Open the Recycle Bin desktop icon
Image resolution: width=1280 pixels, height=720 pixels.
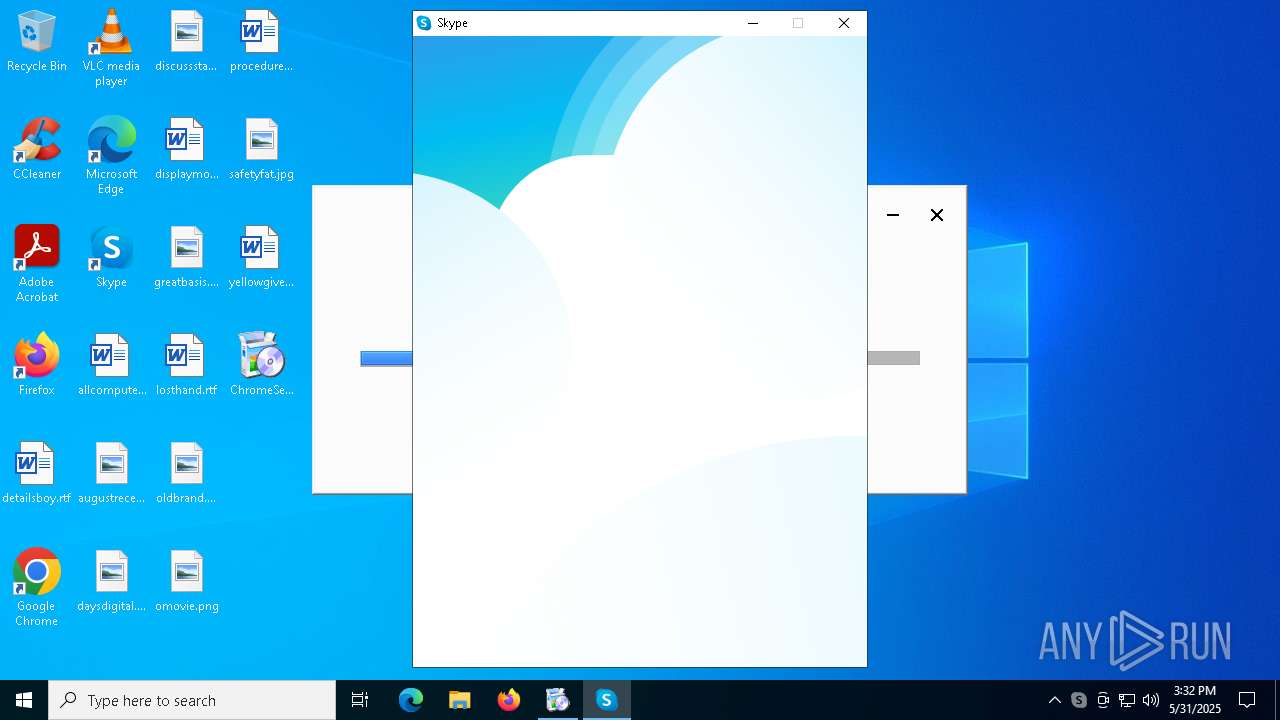(37, 42)
